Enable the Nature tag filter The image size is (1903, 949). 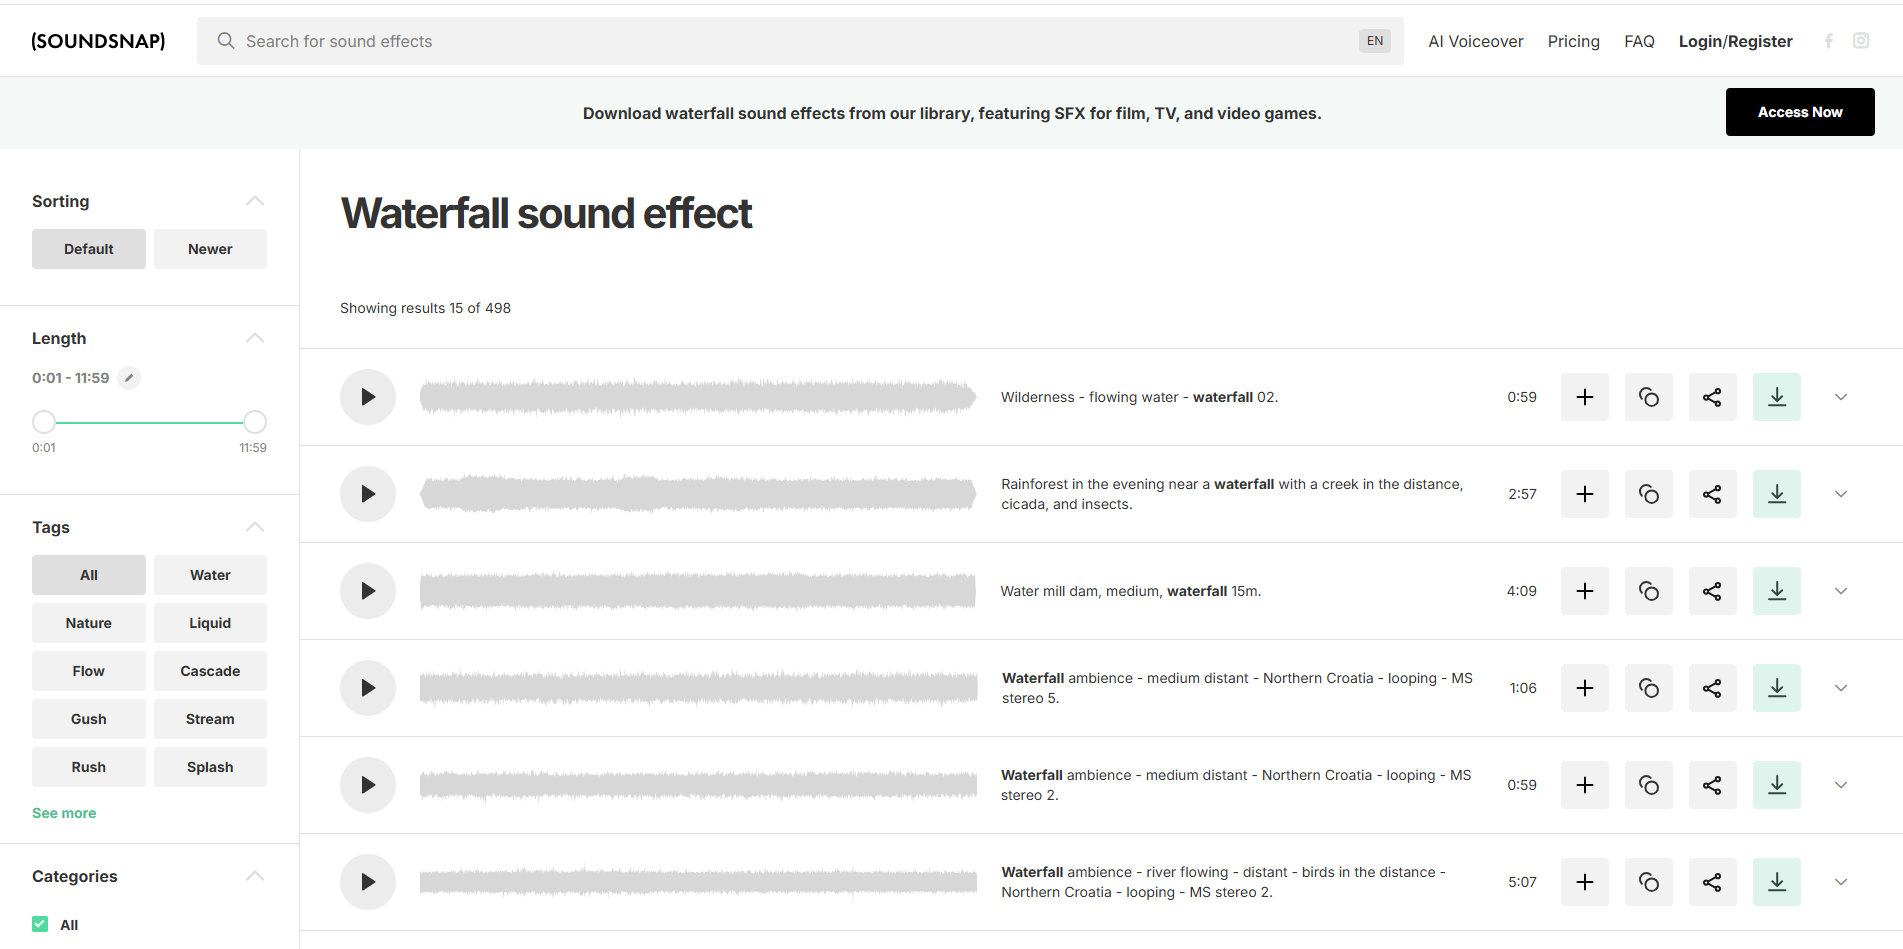click(88, 622)
